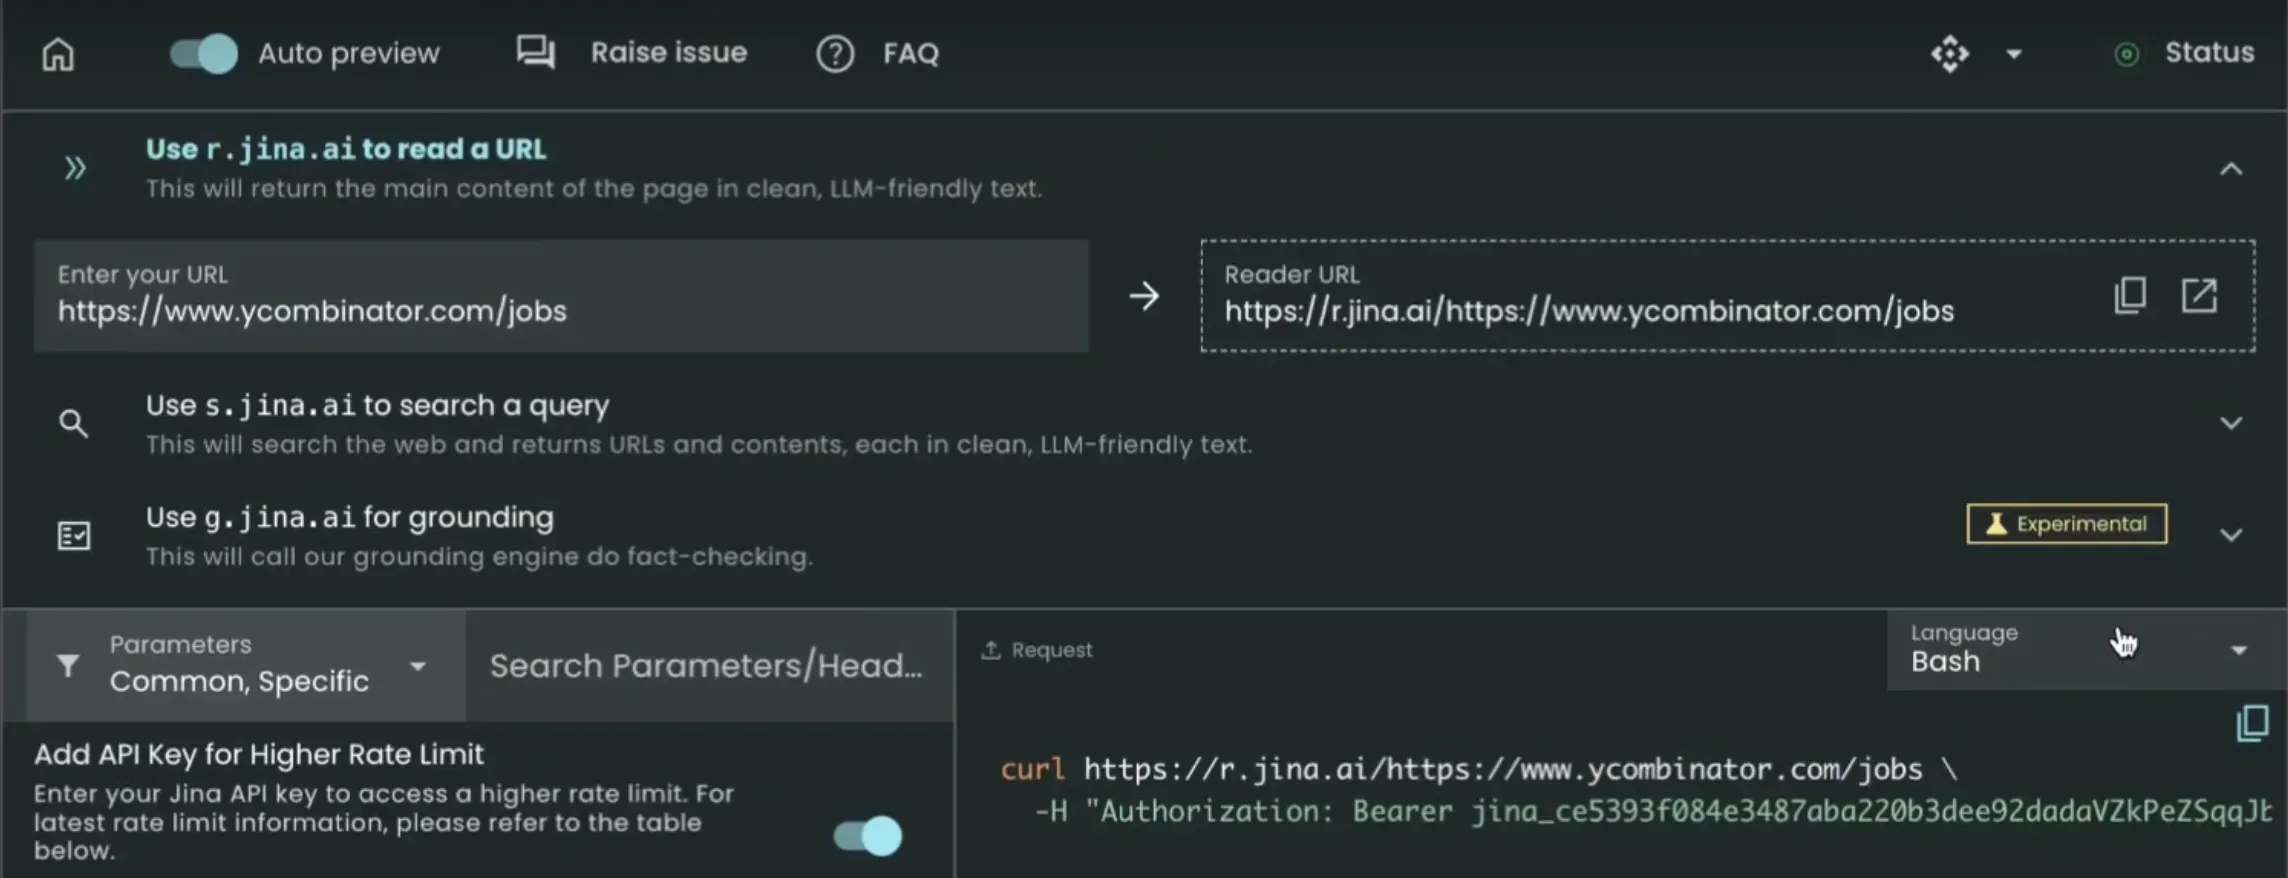Click the arrow between URL and Reader URL

1144,296
